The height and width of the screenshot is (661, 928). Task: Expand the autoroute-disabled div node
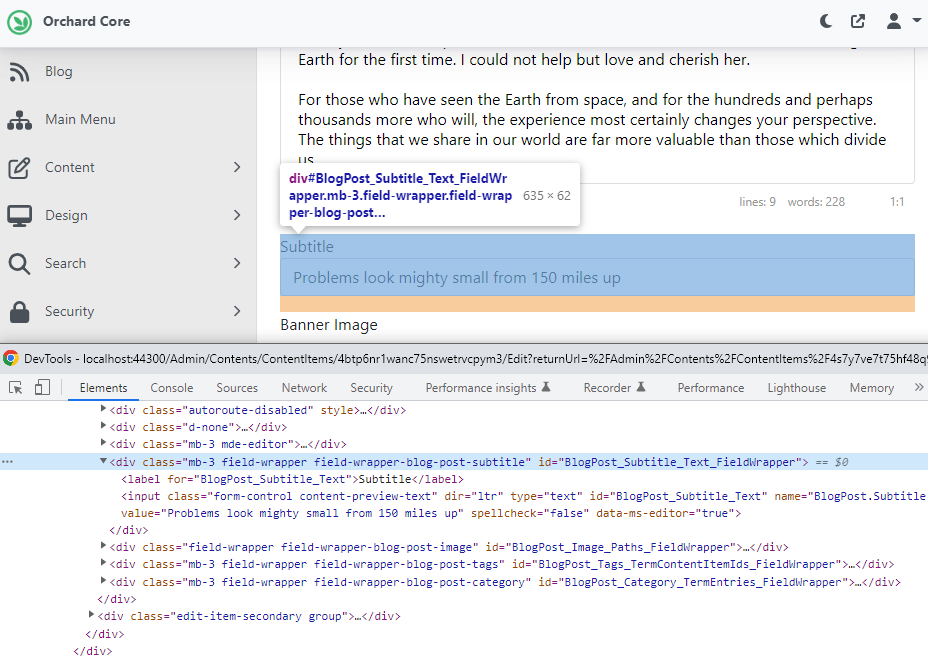click(x=103, y=409)
